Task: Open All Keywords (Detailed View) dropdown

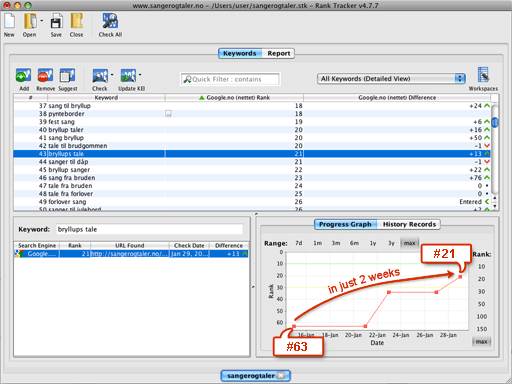Action: (x=391, y=79)
